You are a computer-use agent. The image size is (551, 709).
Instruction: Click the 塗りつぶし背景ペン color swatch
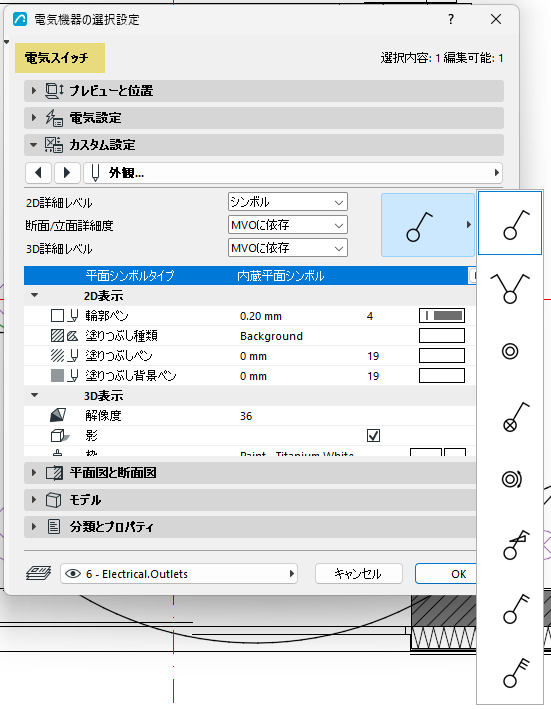[442, 375]
